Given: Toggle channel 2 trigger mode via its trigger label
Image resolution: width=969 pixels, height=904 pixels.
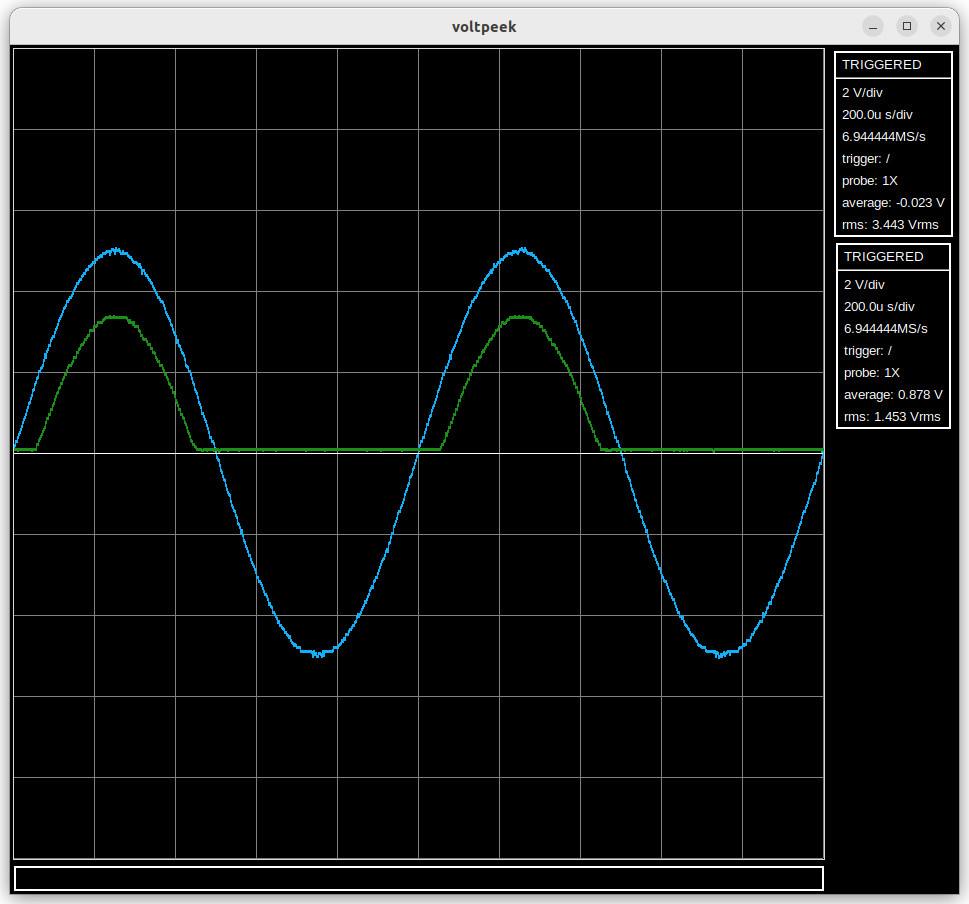Looking at the screenshot, I should [x=866, y=350].
